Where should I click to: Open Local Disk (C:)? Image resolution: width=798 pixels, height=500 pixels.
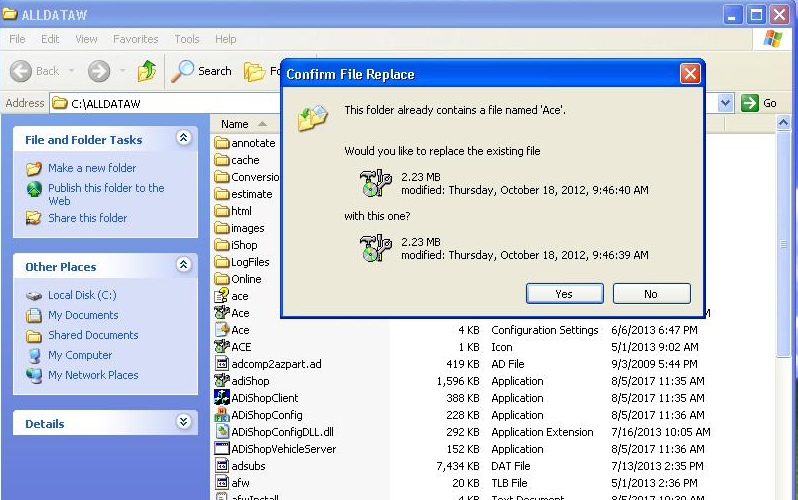point(82,295)
